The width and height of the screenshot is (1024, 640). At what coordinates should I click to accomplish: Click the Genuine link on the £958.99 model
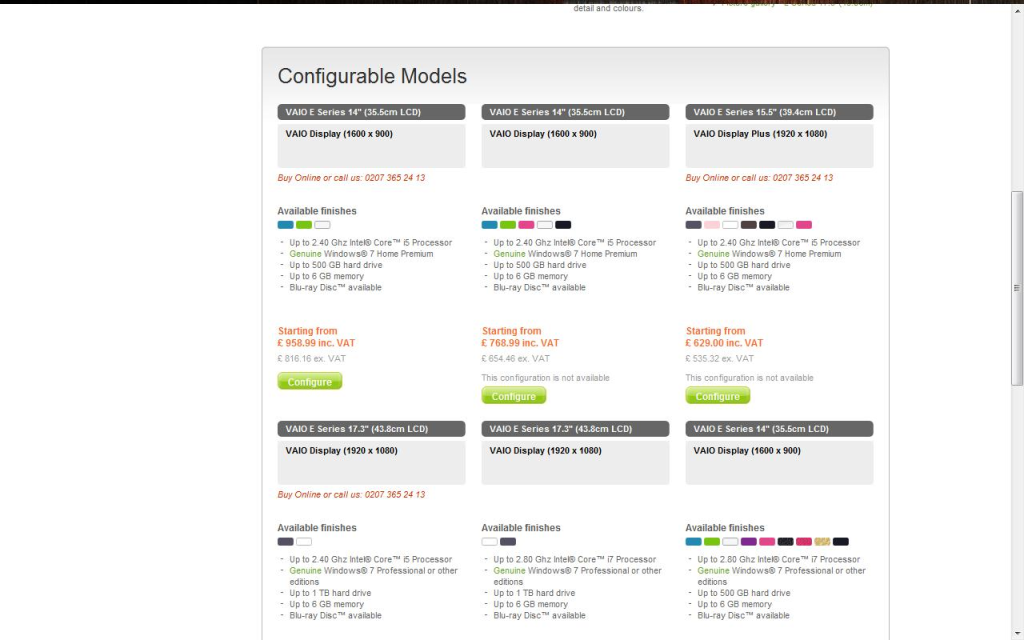pyautogui.click(x=305, y=253)
